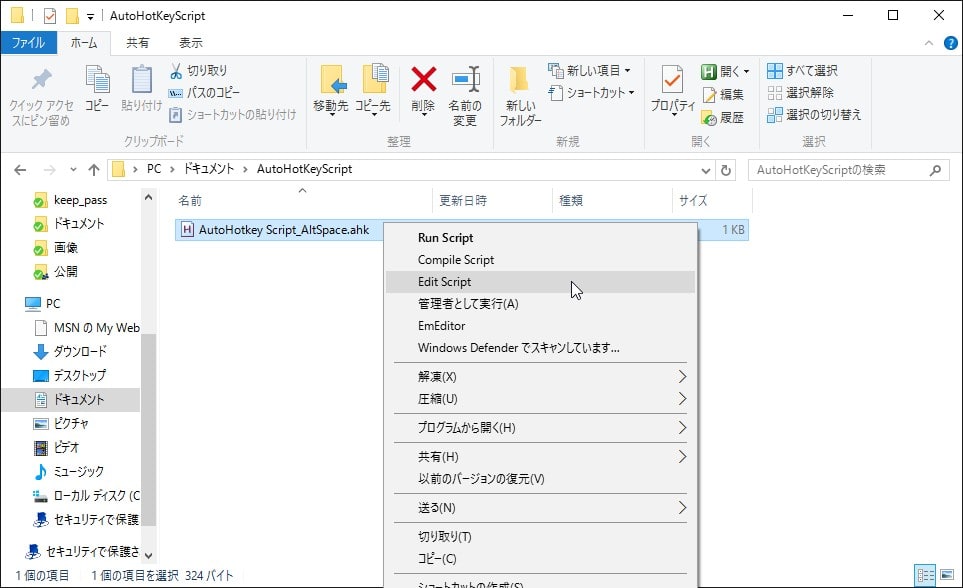
Task: Open the Copy to (コピー先) menu
Action: [373, 90]
